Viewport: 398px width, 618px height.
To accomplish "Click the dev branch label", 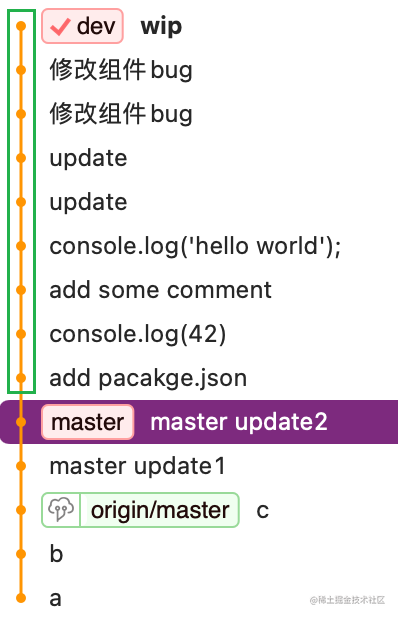I will click(82, 26).
